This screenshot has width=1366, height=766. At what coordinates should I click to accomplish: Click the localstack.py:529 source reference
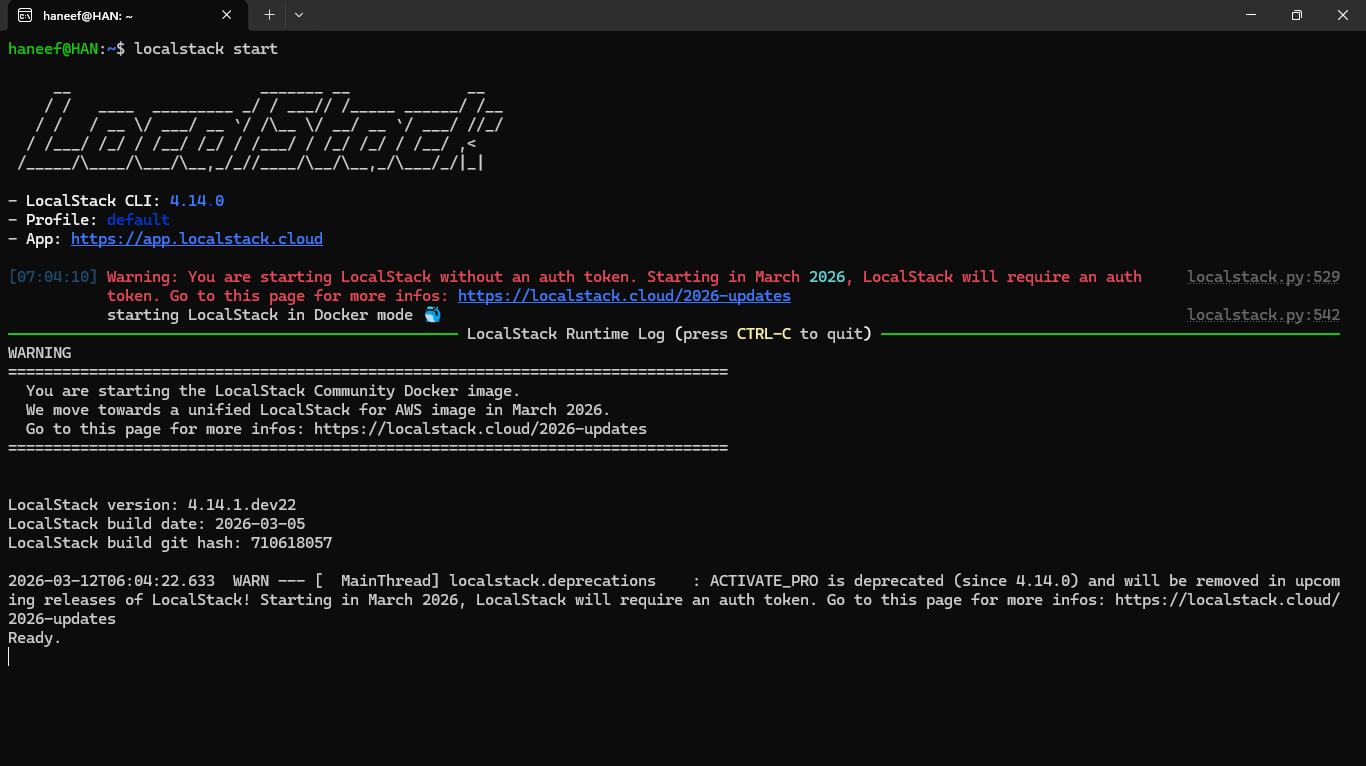coord(1263,277)
